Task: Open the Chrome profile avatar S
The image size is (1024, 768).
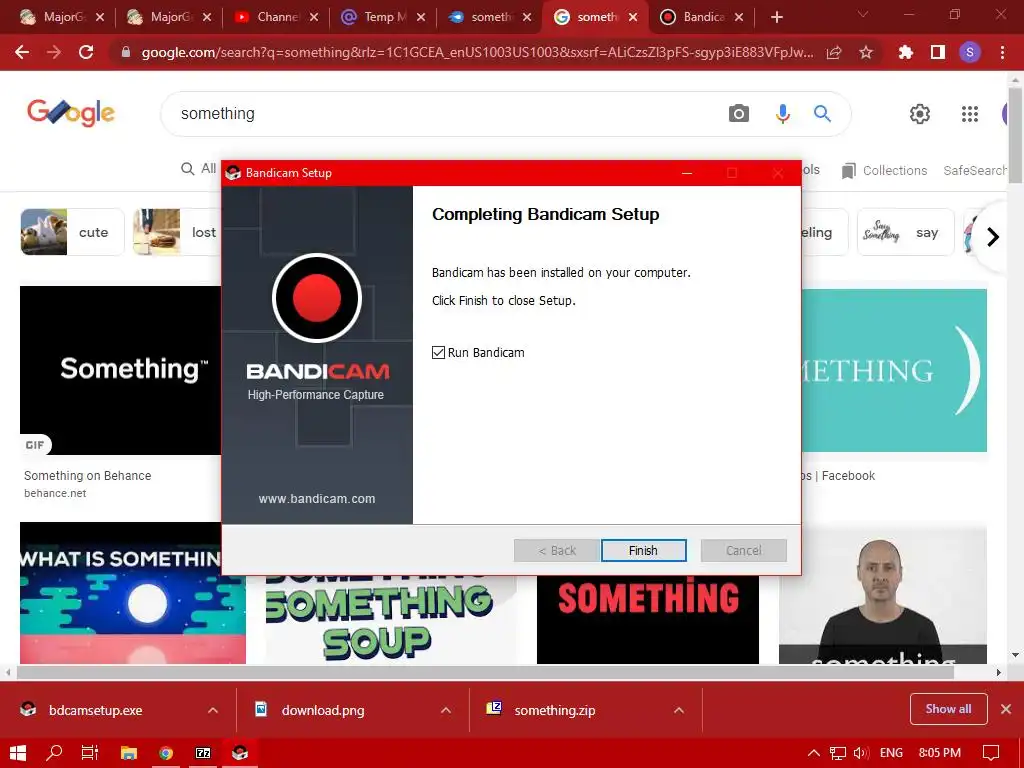Action: (970, 52)
